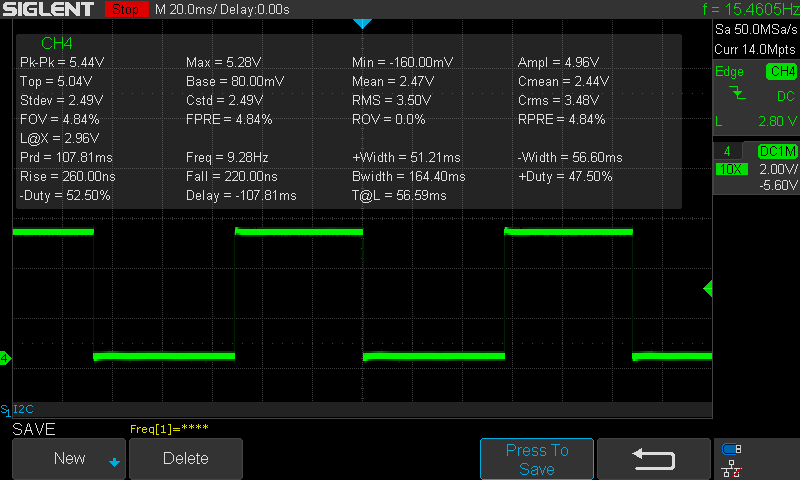Screen dimensions: 800x480
Task: Click the 10X probe attenuation badge
Action: [732, 169]
